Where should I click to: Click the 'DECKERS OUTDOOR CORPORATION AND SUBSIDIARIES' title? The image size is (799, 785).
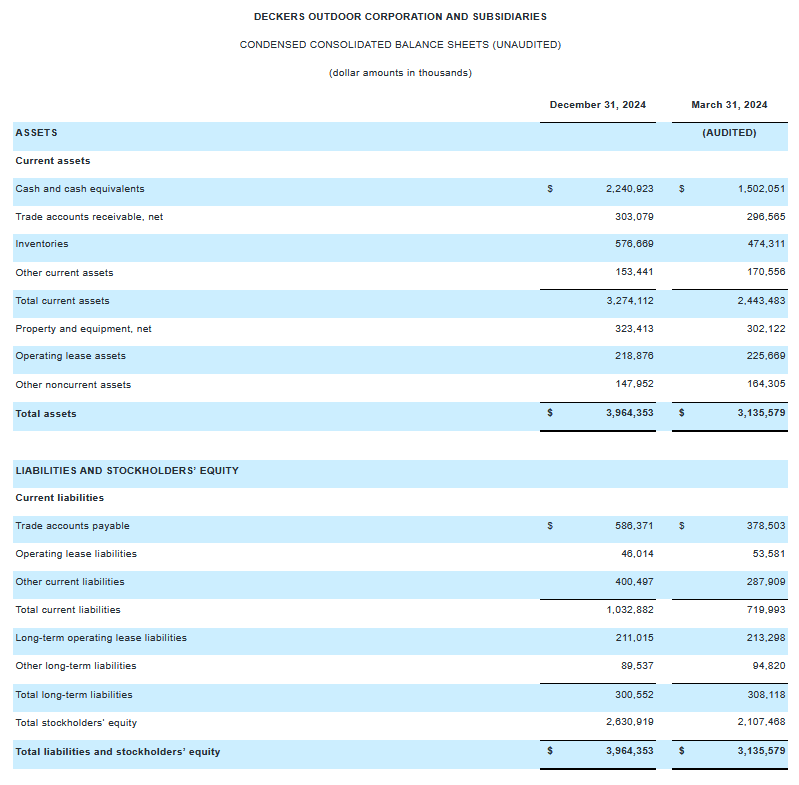(x=400, y=17)
